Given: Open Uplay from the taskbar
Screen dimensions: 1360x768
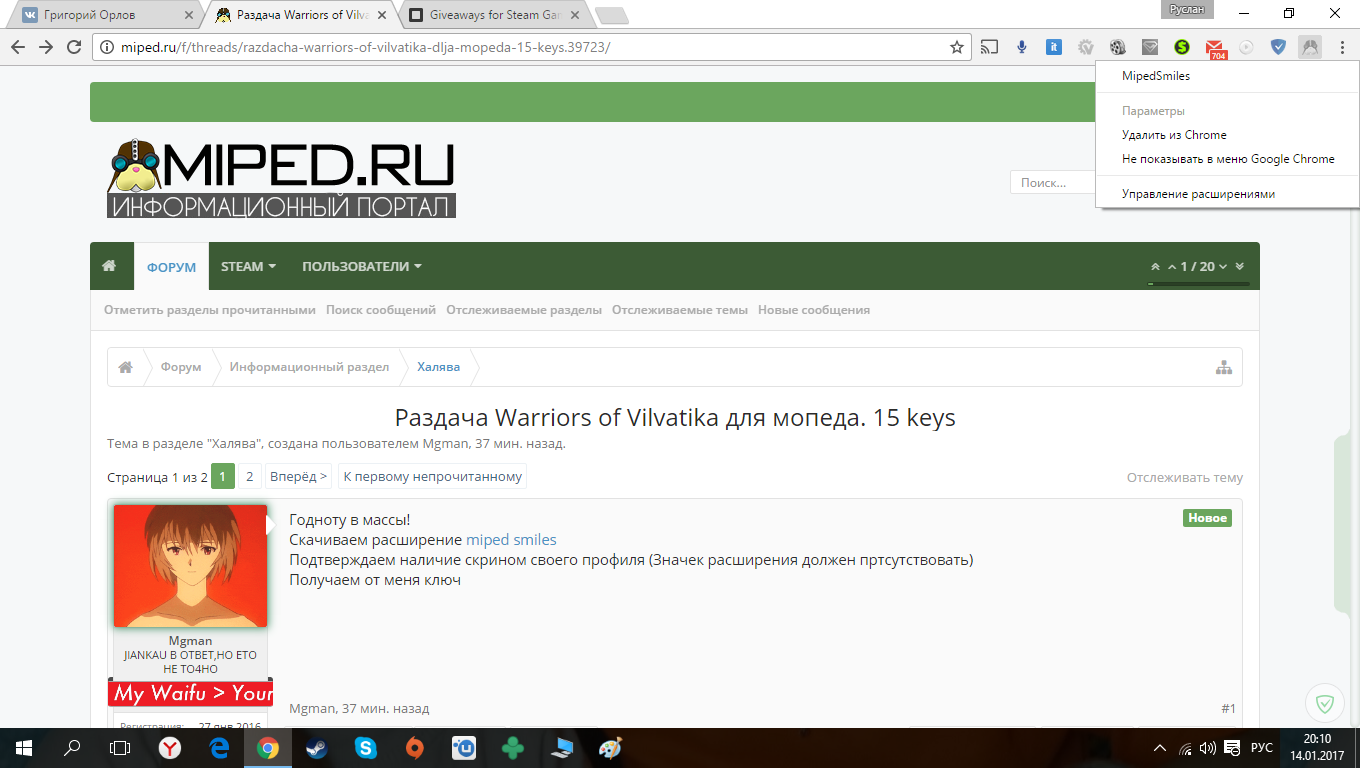Looking at the screenshot, I should coord(463,747).
